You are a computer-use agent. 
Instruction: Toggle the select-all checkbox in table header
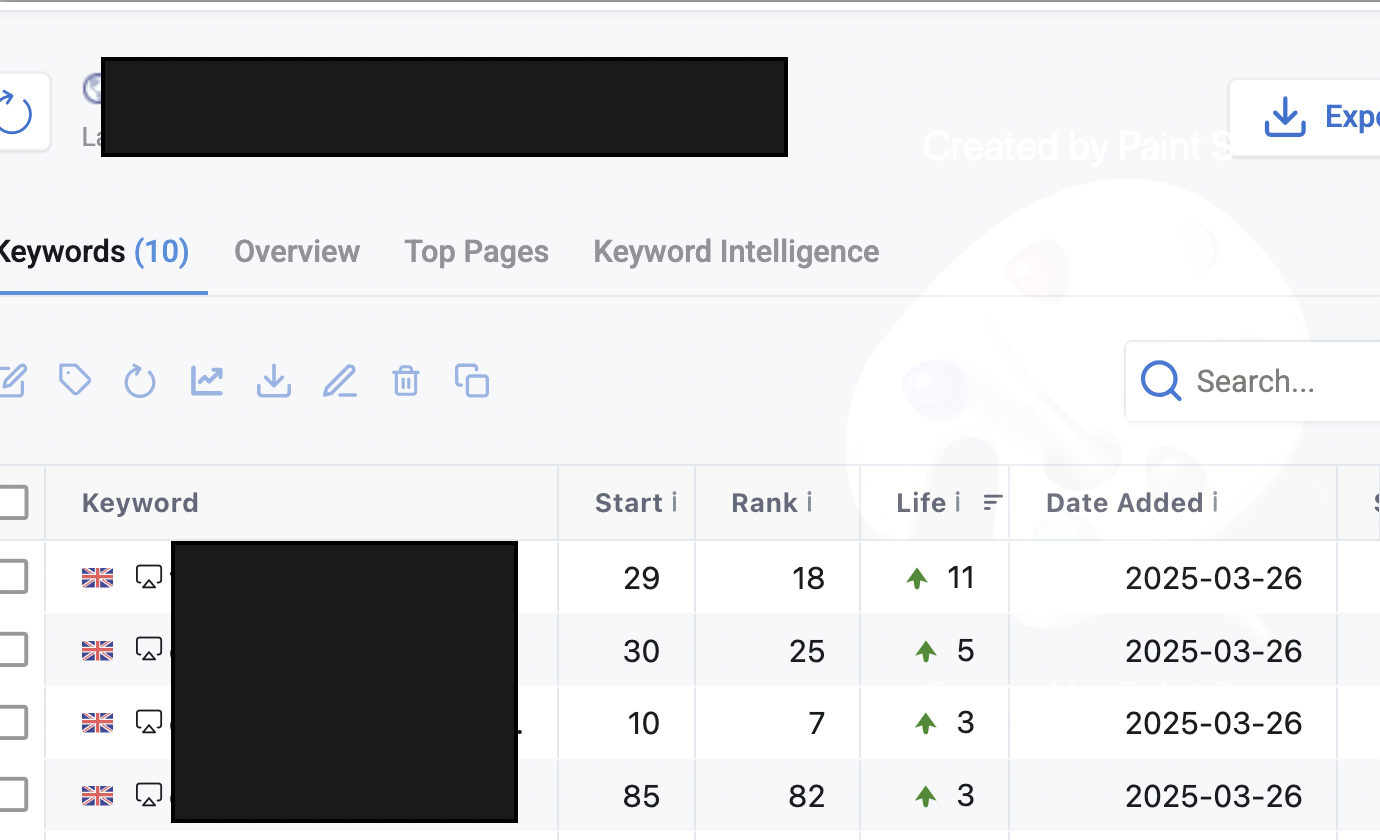pos(12,502)
